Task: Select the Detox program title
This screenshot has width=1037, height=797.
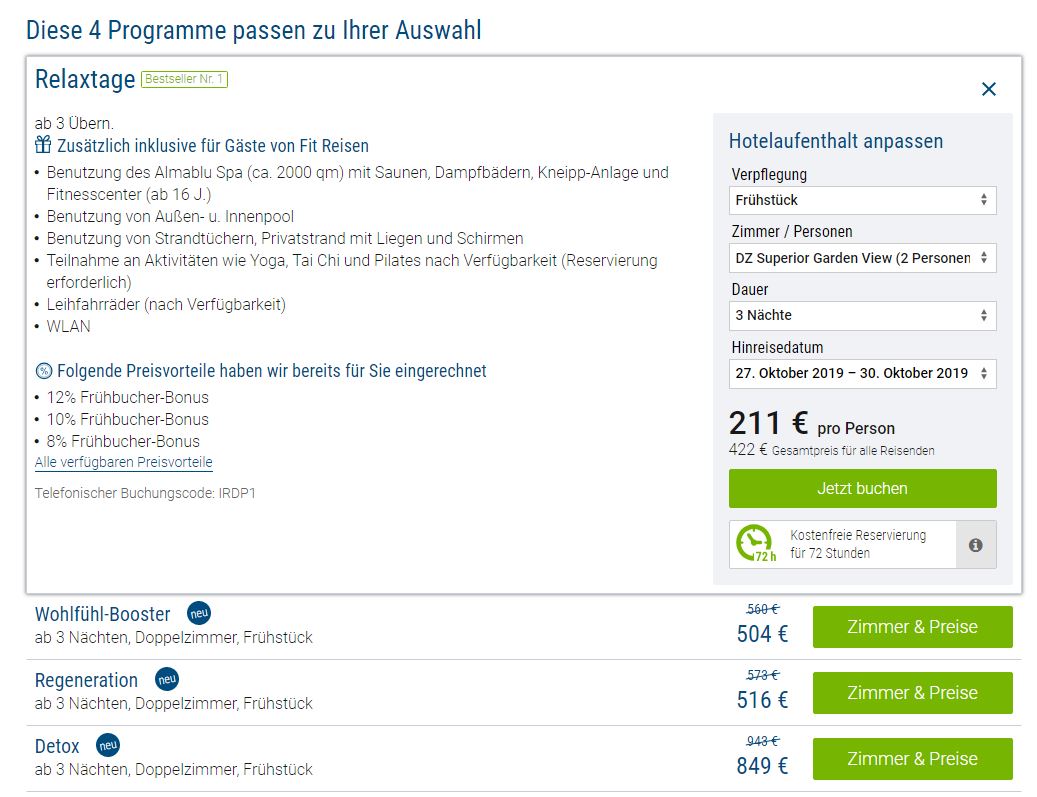Action: tap(57, 747)
